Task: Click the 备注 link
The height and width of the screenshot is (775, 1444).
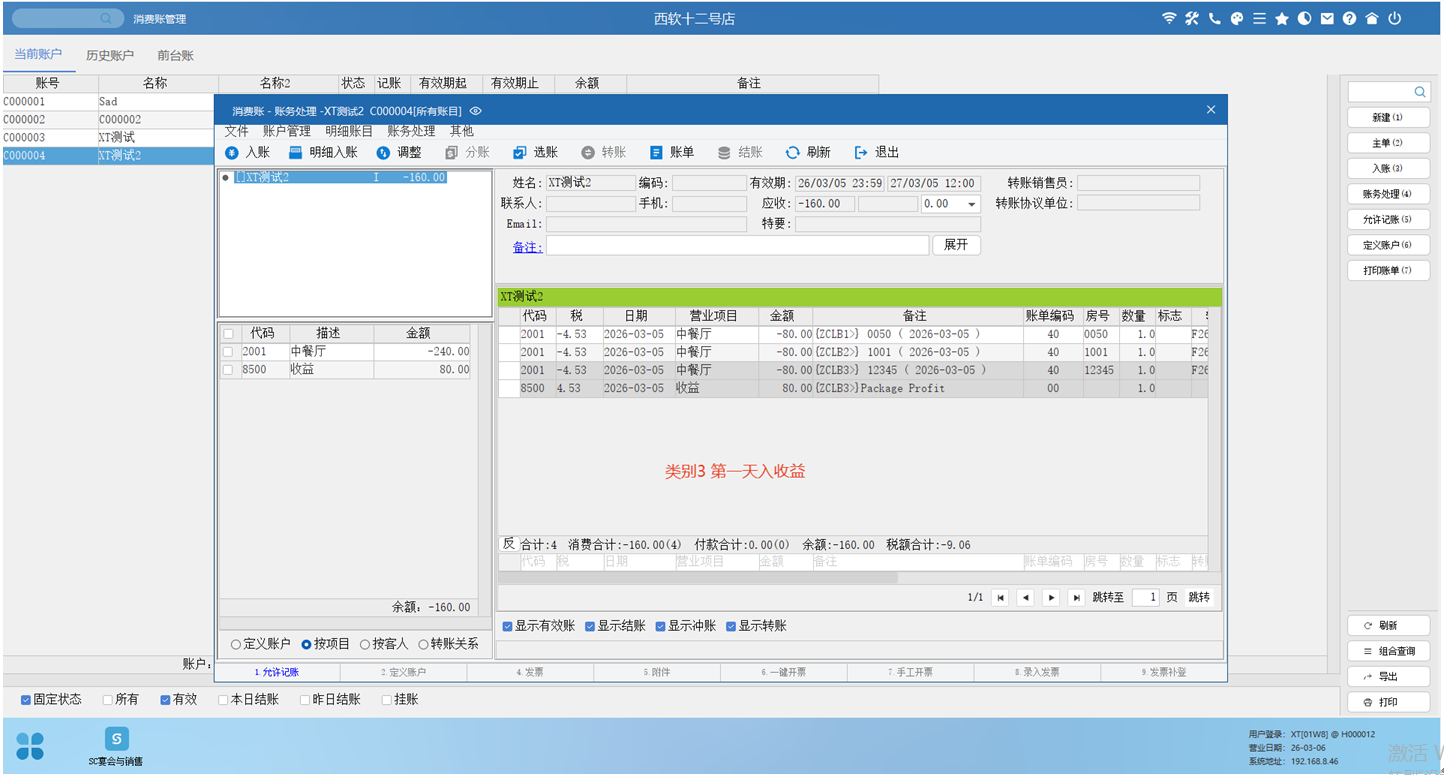Action: tap(527, 247)
